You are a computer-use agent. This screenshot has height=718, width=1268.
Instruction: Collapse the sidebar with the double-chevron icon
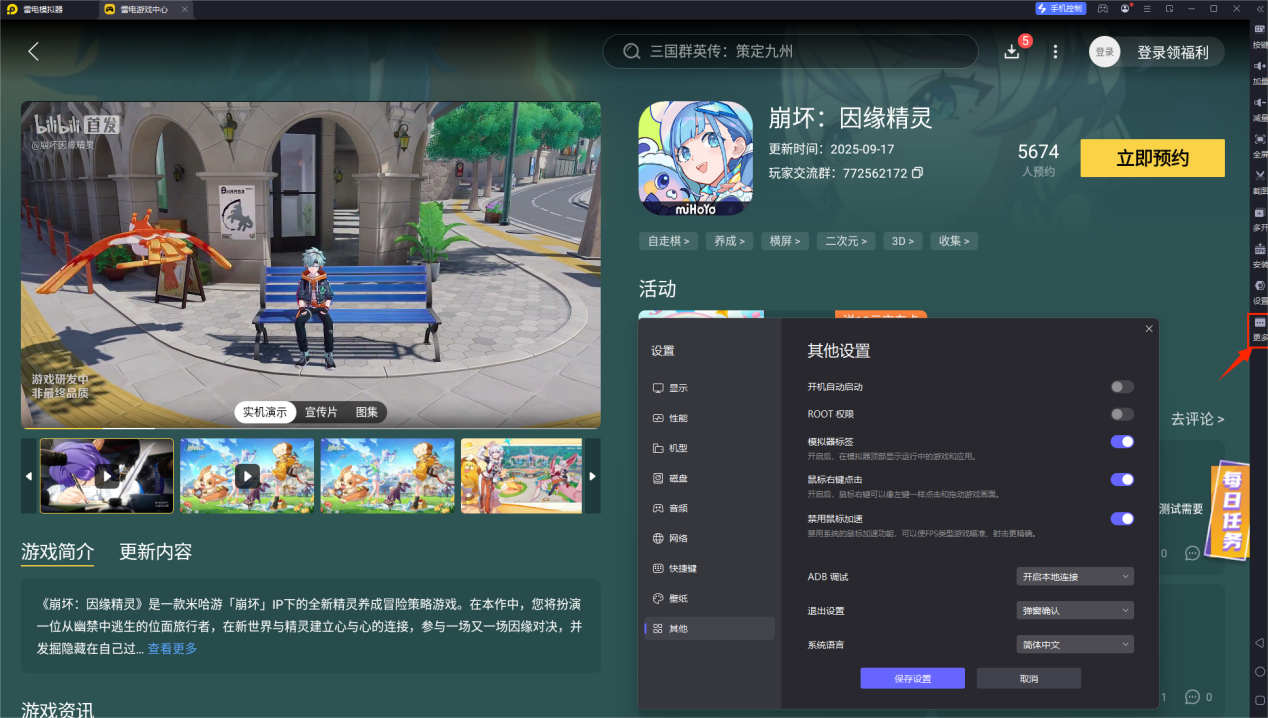coord(1259,8)
